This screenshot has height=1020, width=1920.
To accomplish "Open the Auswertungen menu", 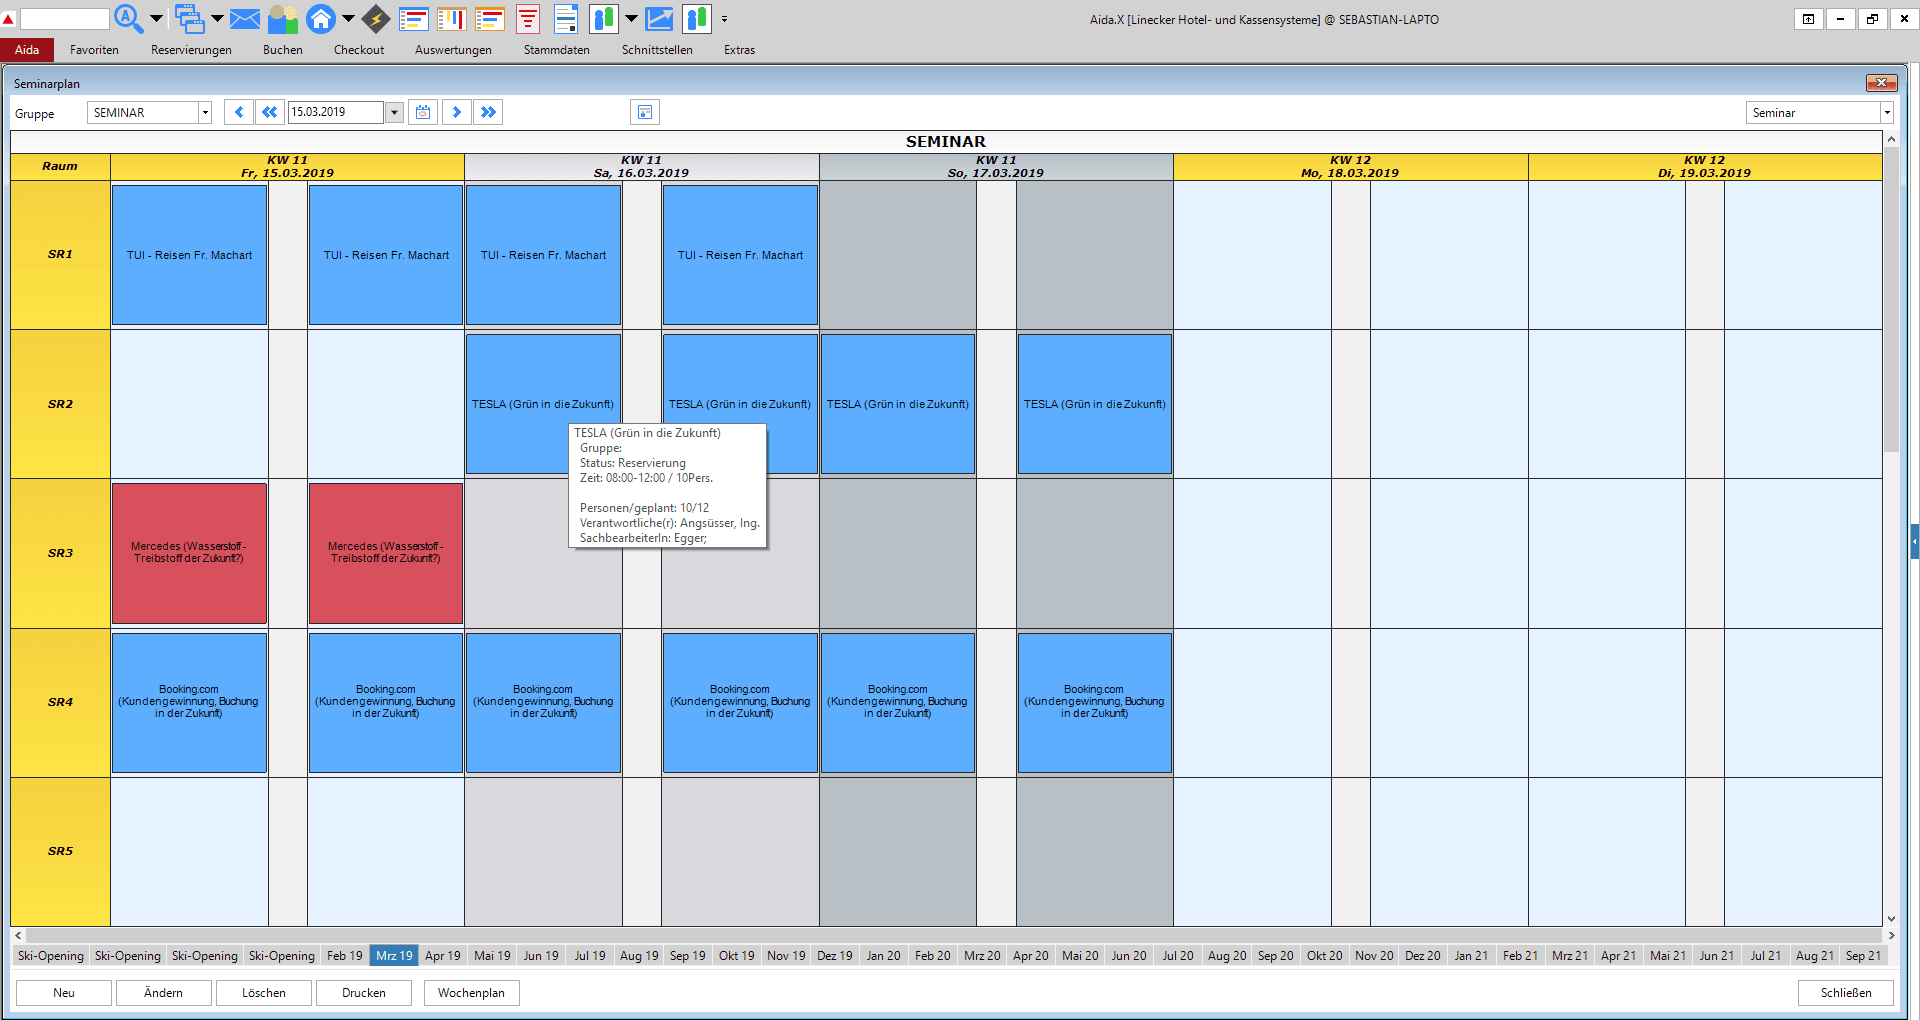I will pyautogui.click(x=453, y=50).
